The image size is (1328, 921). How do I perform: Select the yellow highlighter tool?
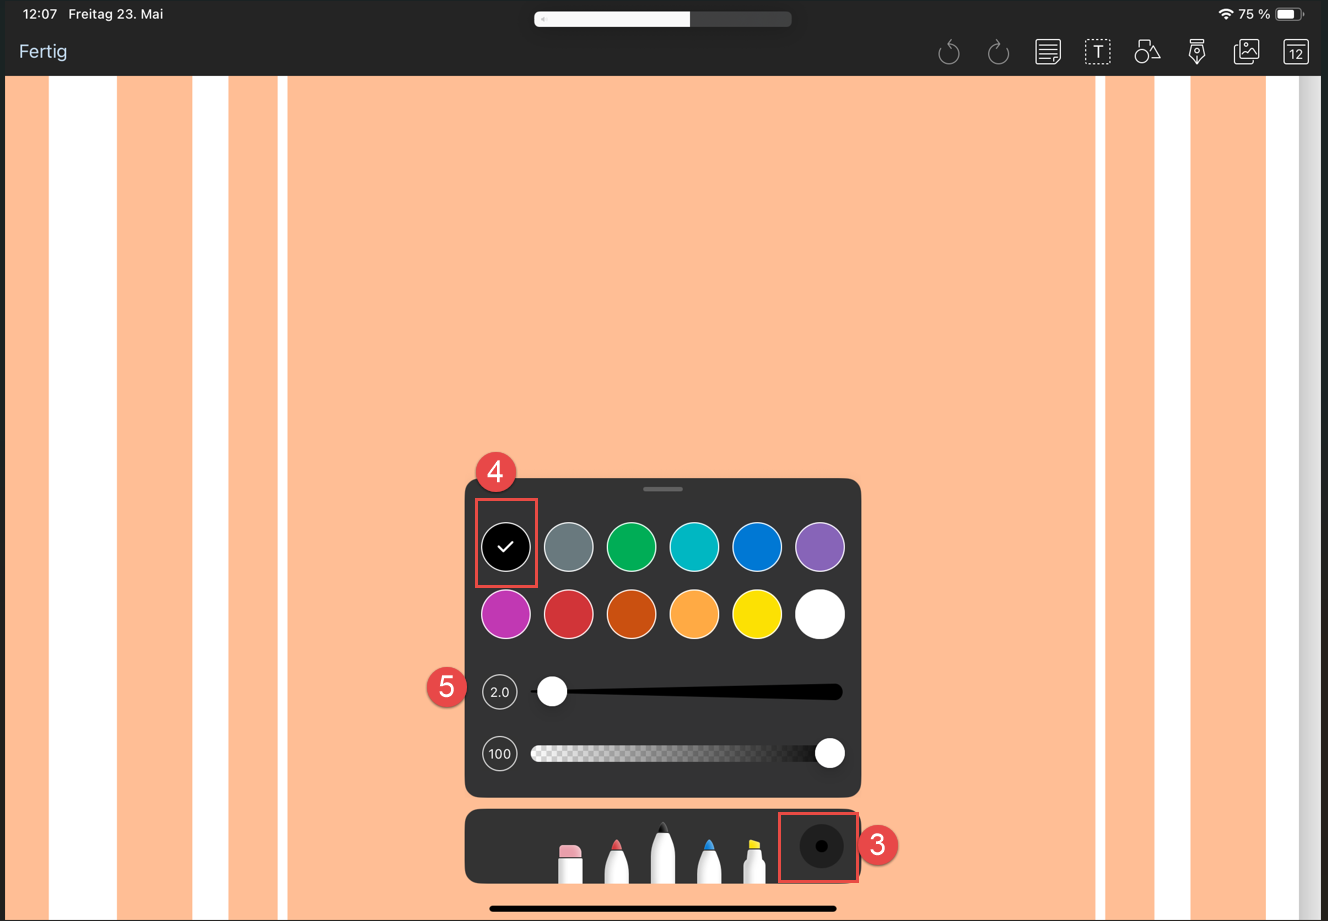point(755,861)
